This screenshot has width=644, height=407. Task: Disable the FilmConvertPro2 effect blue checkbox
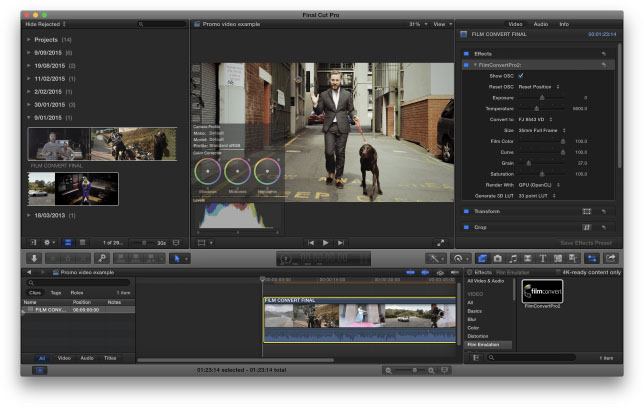click(x=466, y=65)
